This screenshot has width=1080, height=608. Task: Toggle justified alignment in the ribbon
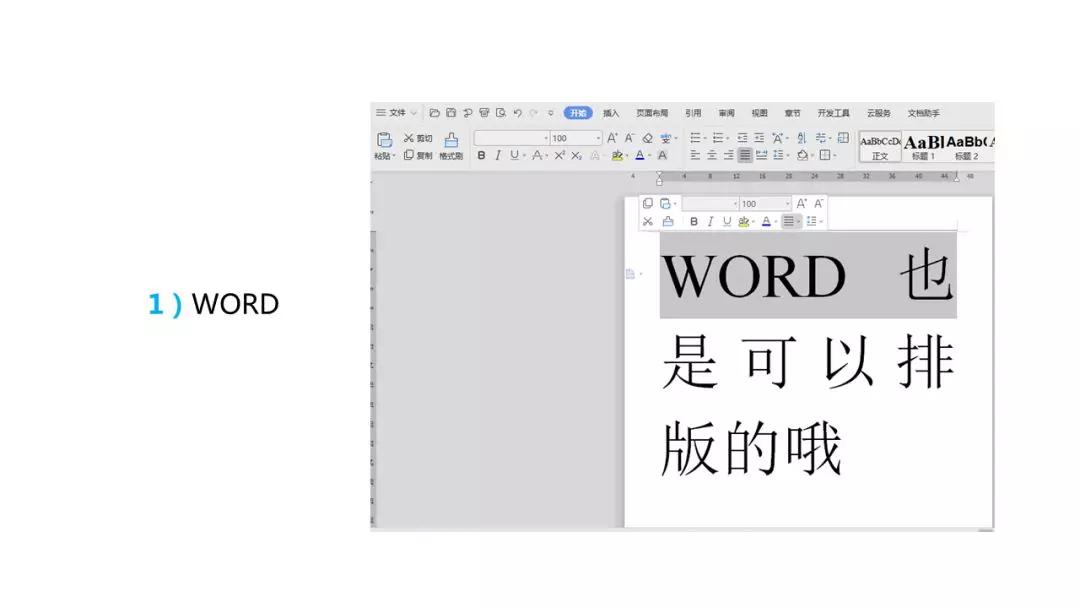click(x=744, y=156)
